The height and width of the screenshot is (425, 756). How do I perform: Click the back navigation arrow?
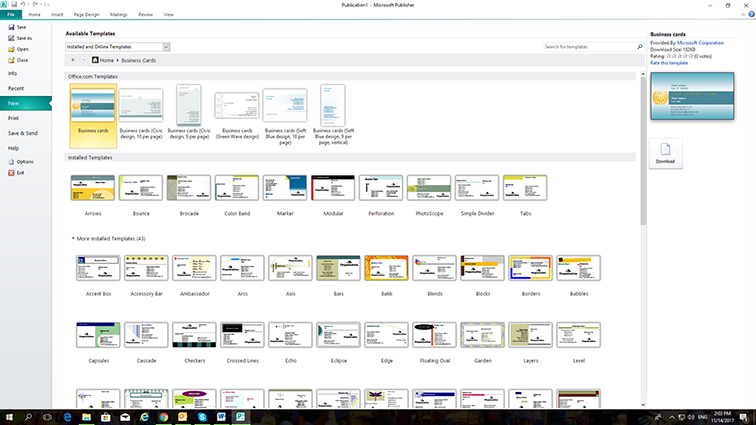point(73,60)
